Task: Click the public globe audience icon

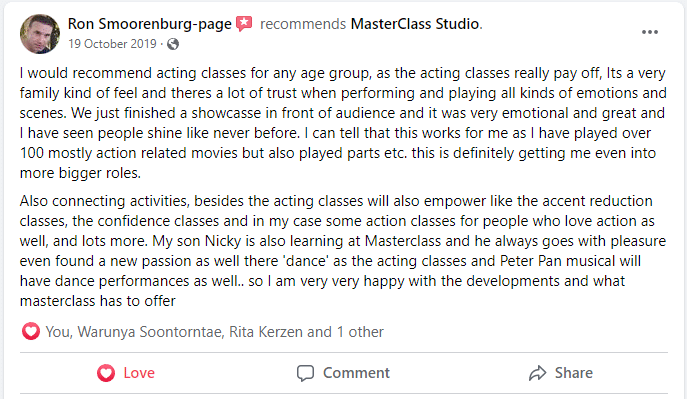Action: coord(173,44)
